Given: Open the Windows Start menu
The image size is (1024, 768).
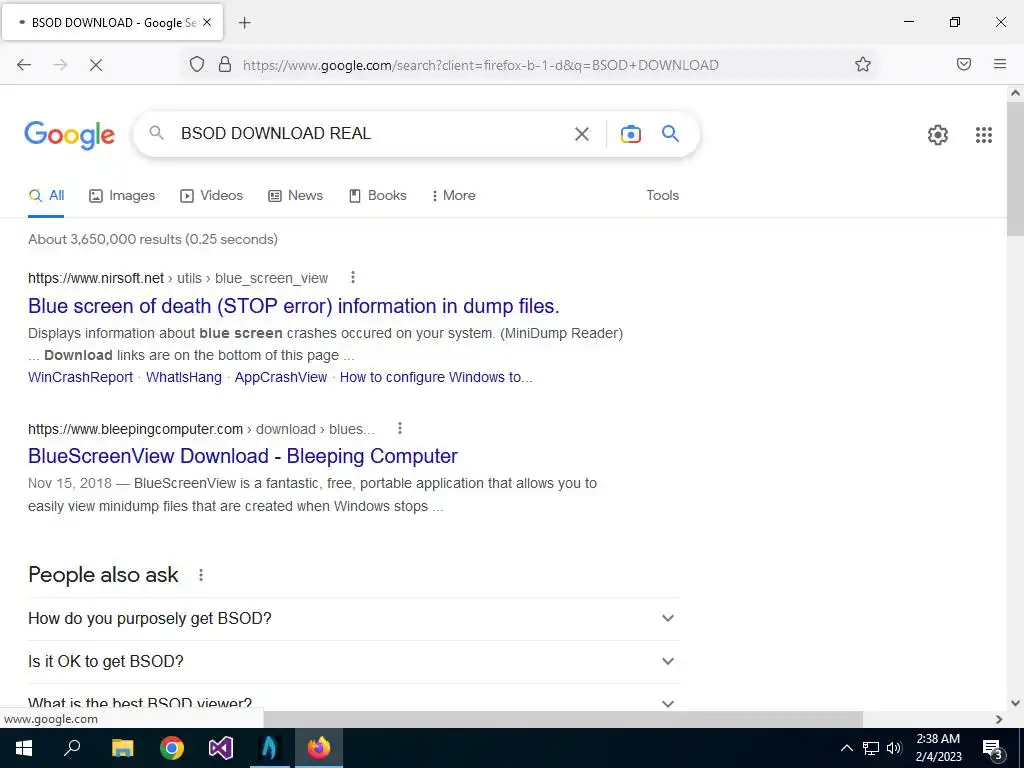Looking at the screenshot, I should coord(24,748).
